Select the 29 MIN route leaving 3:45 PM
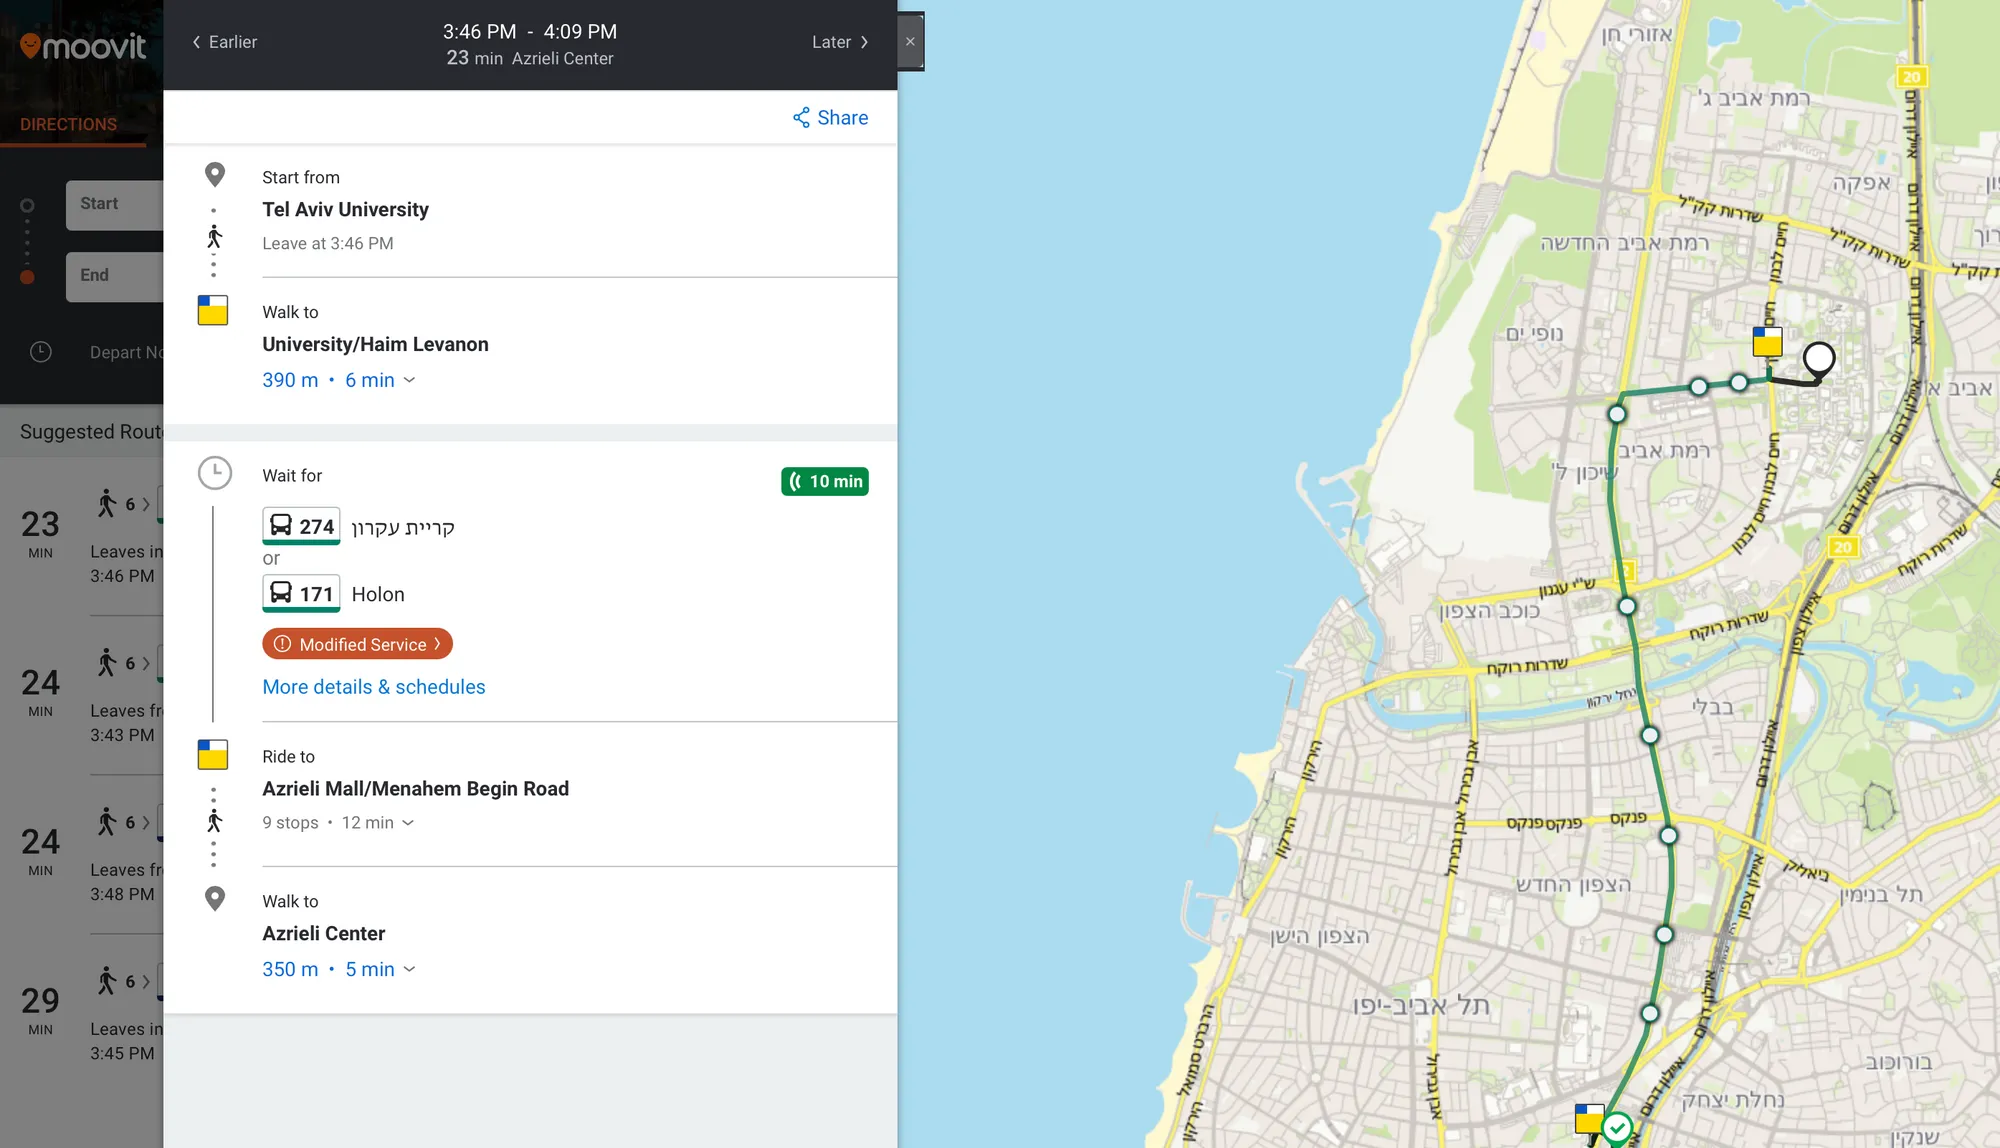 (x=82, y=1013)
